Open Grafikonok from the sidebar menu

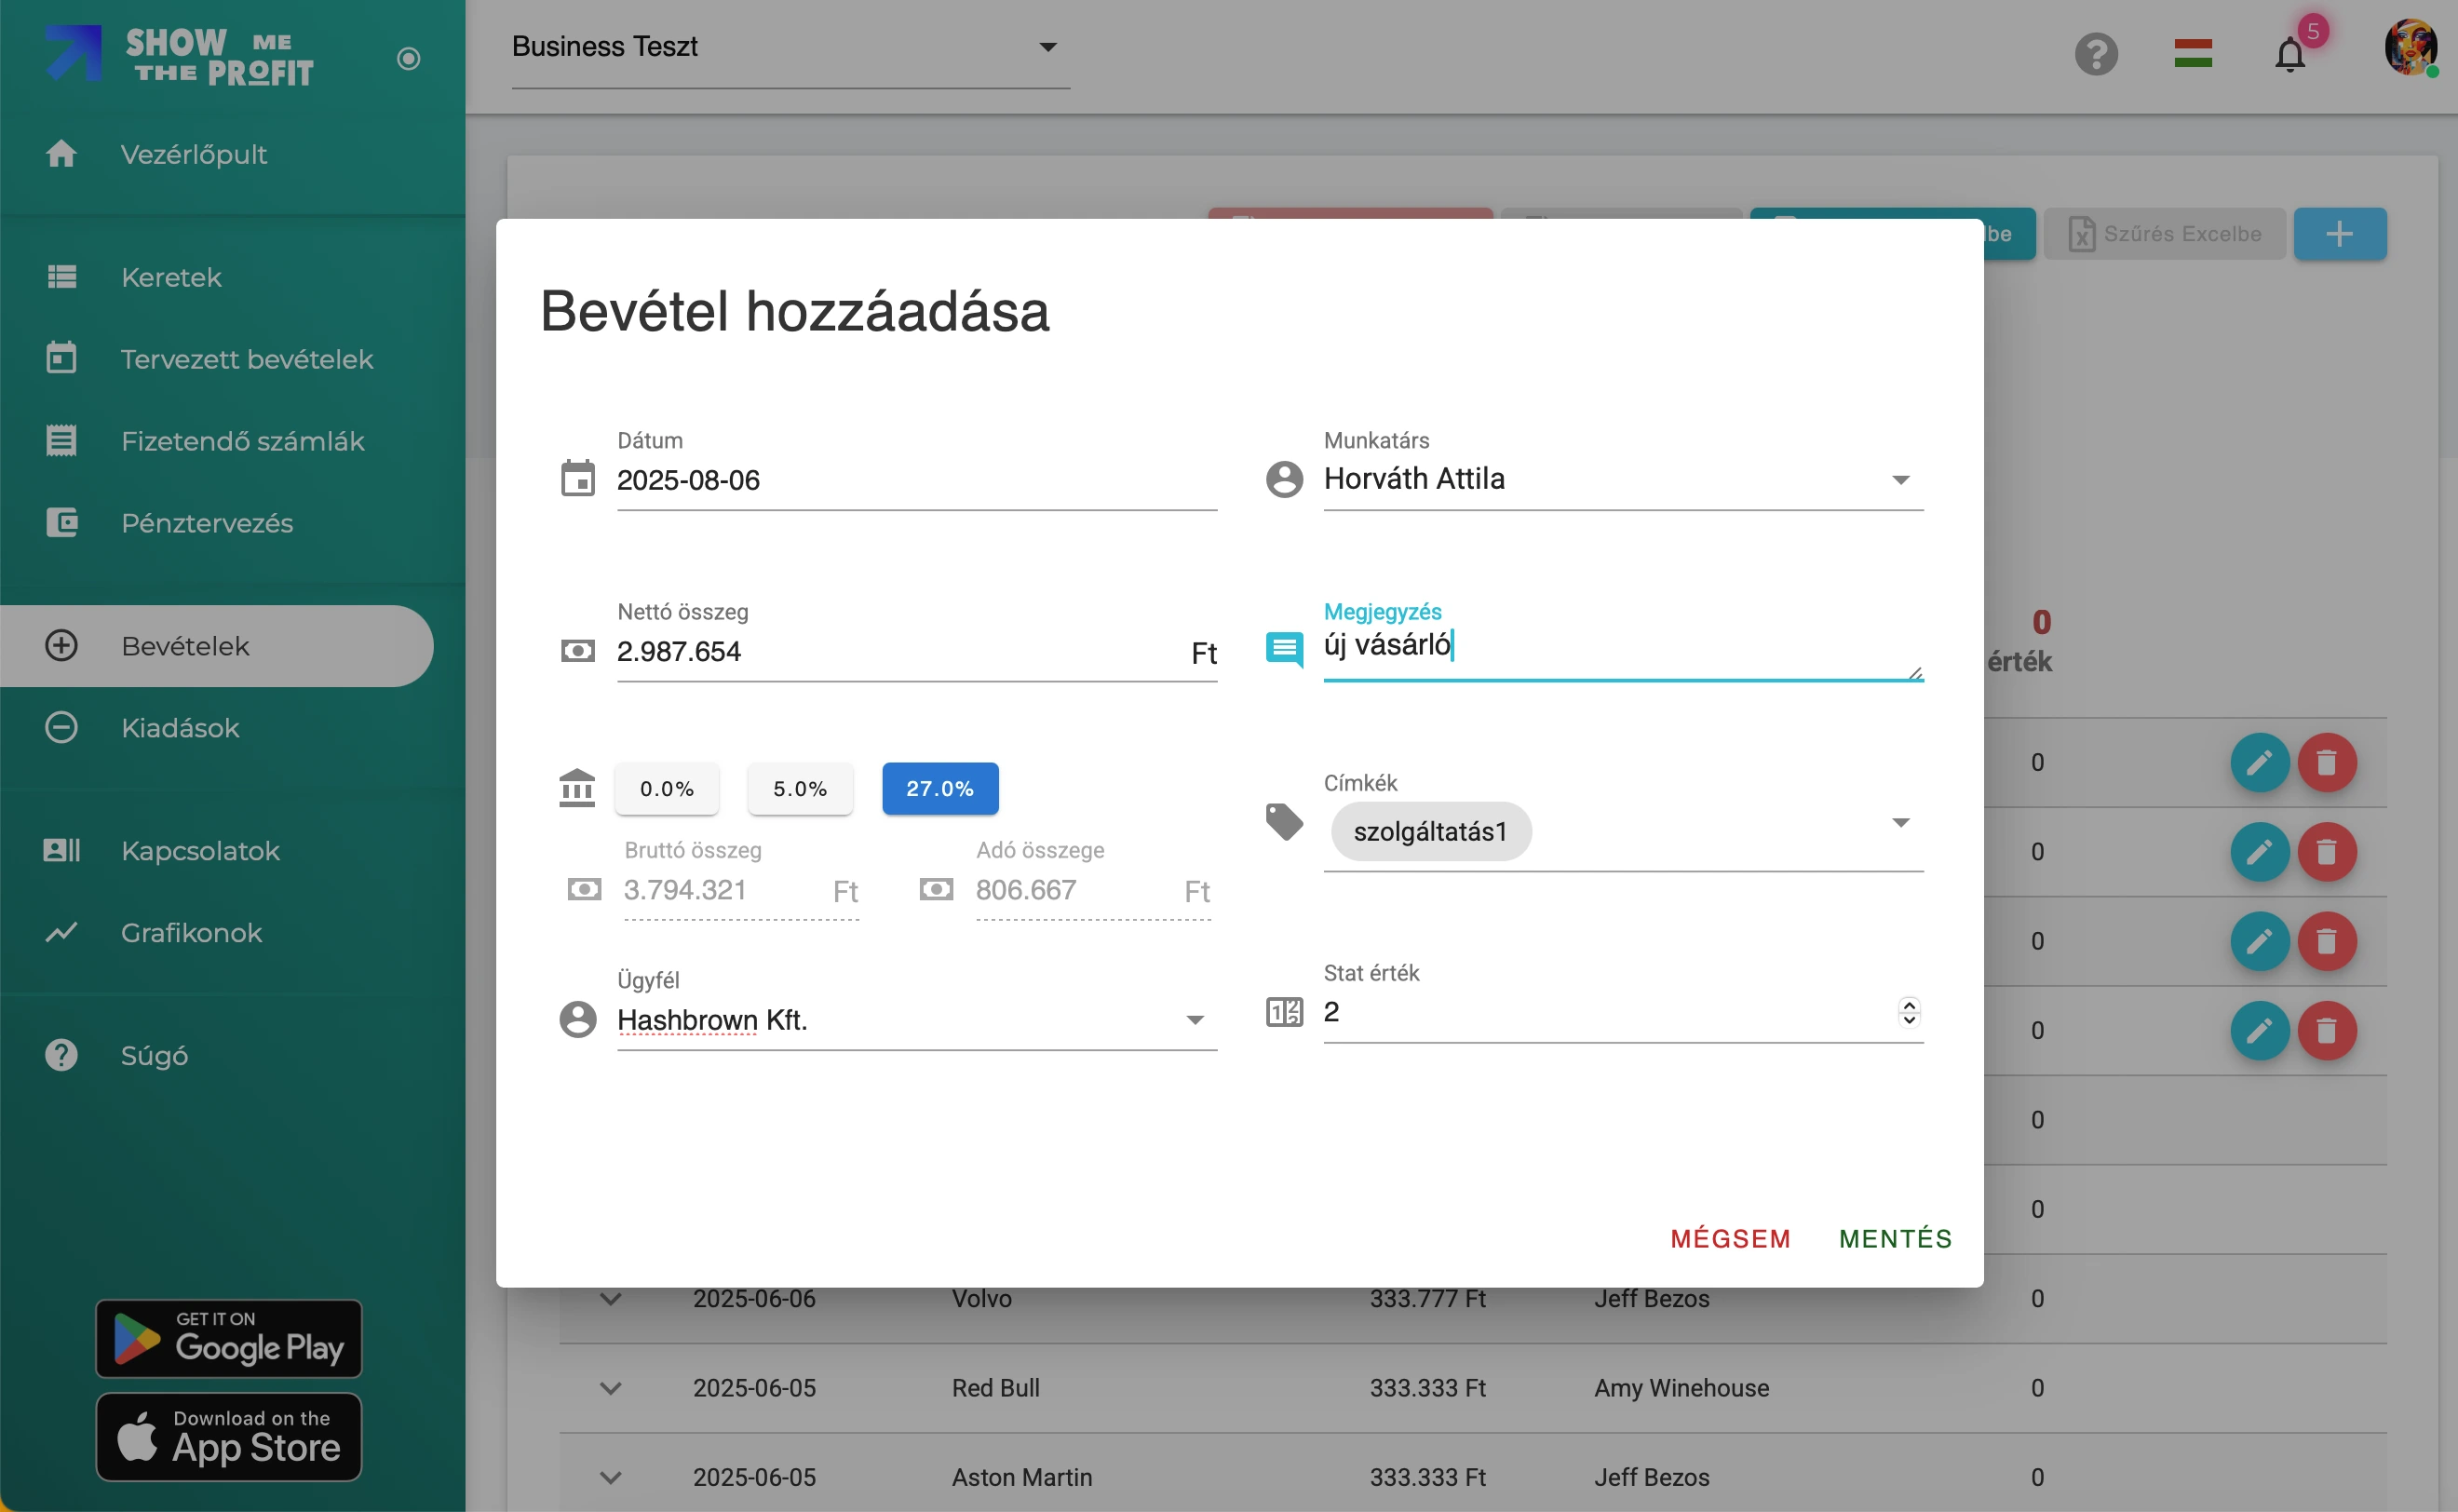pos(191,933)
